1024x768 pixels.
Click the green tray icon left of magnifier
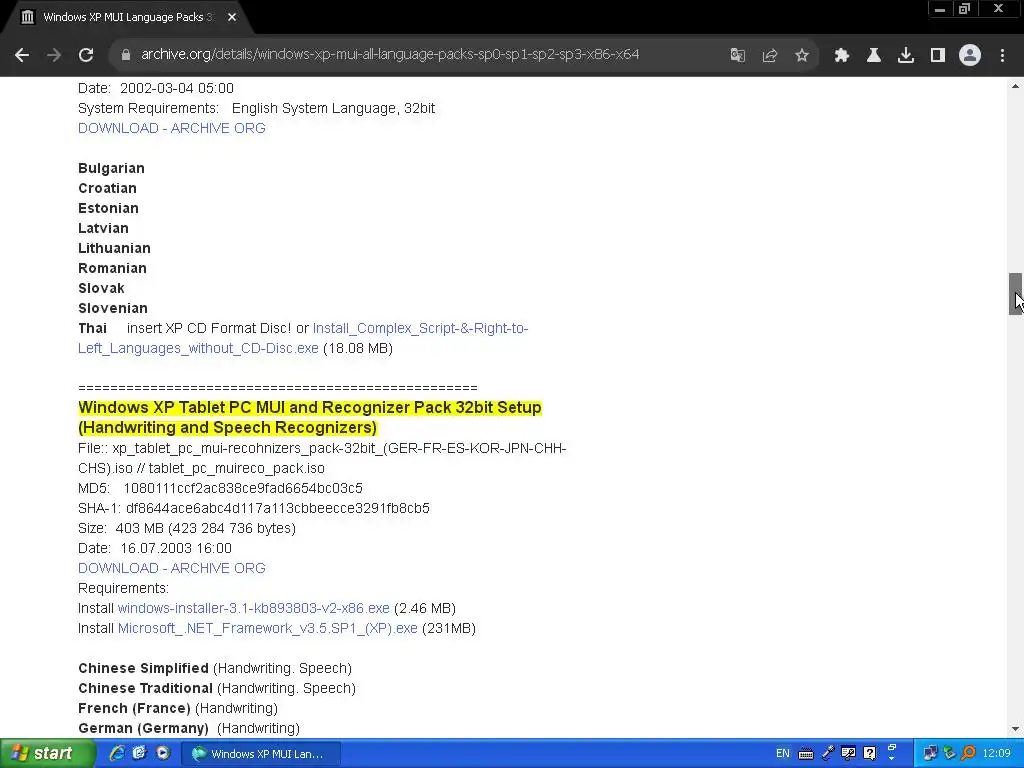coord(950,754)
